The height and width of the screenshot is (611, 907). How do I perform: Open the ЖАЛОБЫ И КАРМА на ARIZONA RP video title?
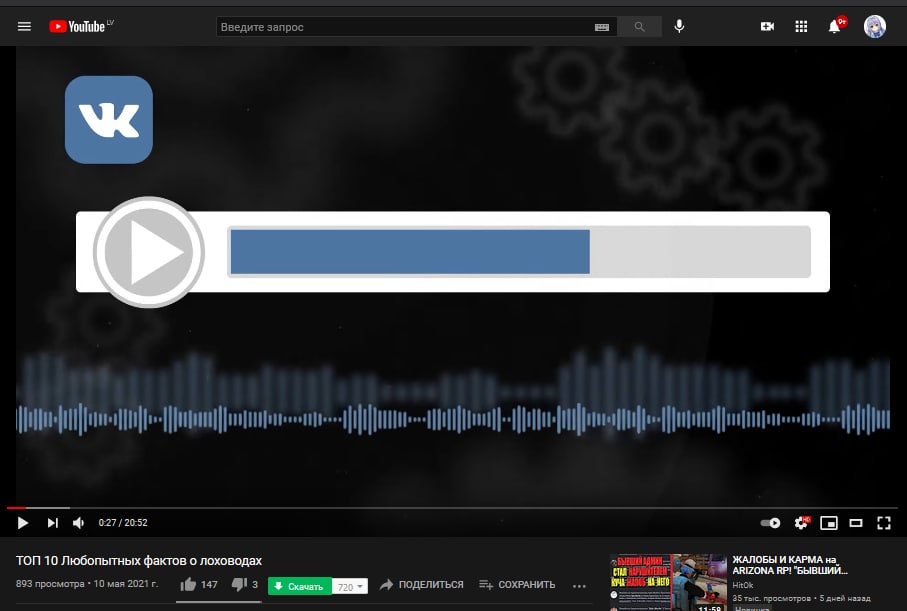point(790,565)
